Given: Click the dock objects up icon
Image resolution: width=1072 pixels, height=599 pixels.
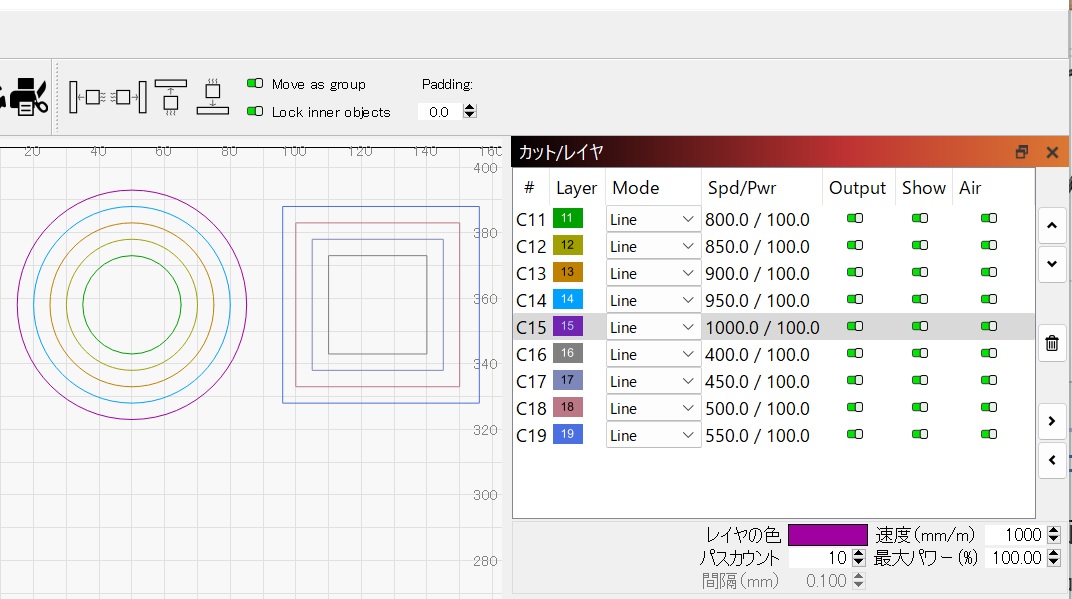Looking at the screenshot, I should 171,96.
